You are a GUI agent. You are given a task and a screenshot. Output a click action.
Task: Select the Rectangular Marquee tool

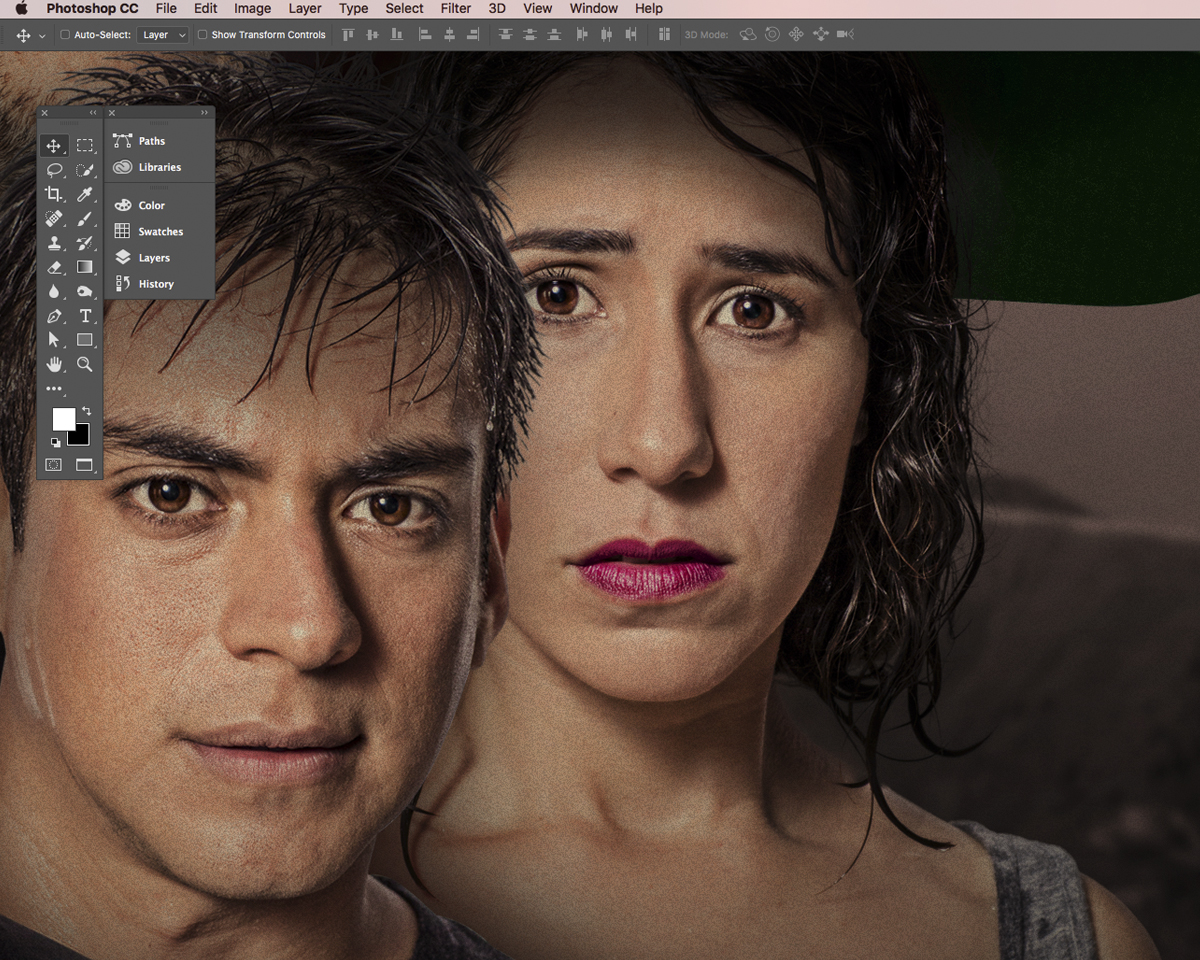(x=85, y=146)
